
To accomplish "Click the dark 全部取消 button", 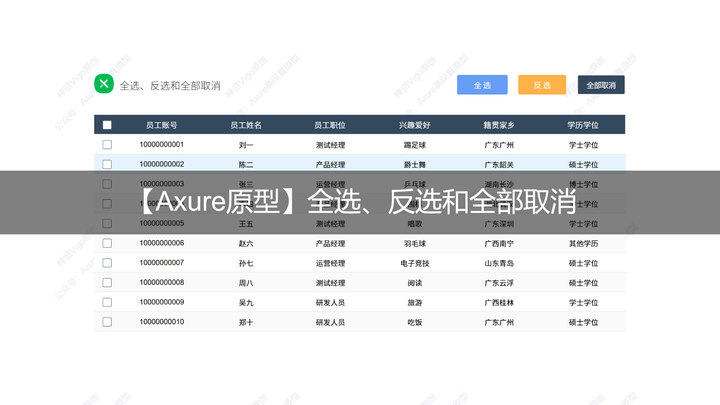I will [601, 85].
